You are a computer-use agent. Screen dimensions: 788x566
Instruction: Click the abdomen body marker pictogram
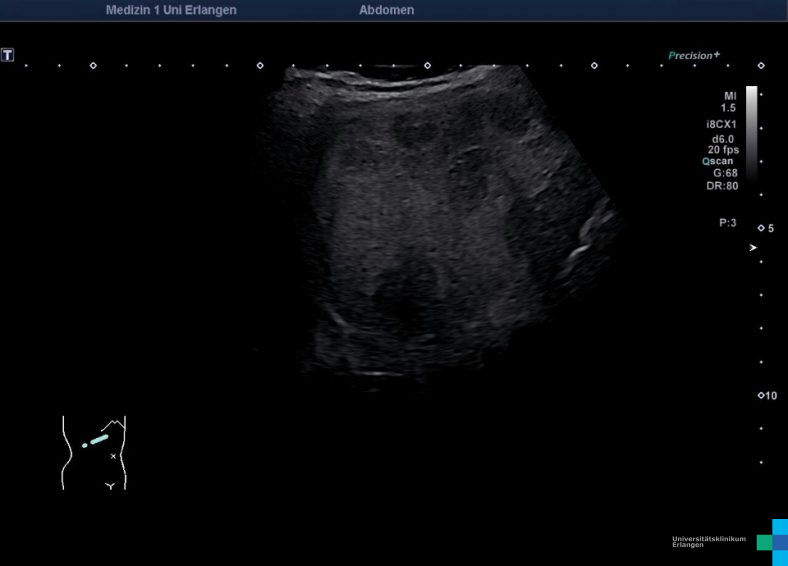point(95,453)
